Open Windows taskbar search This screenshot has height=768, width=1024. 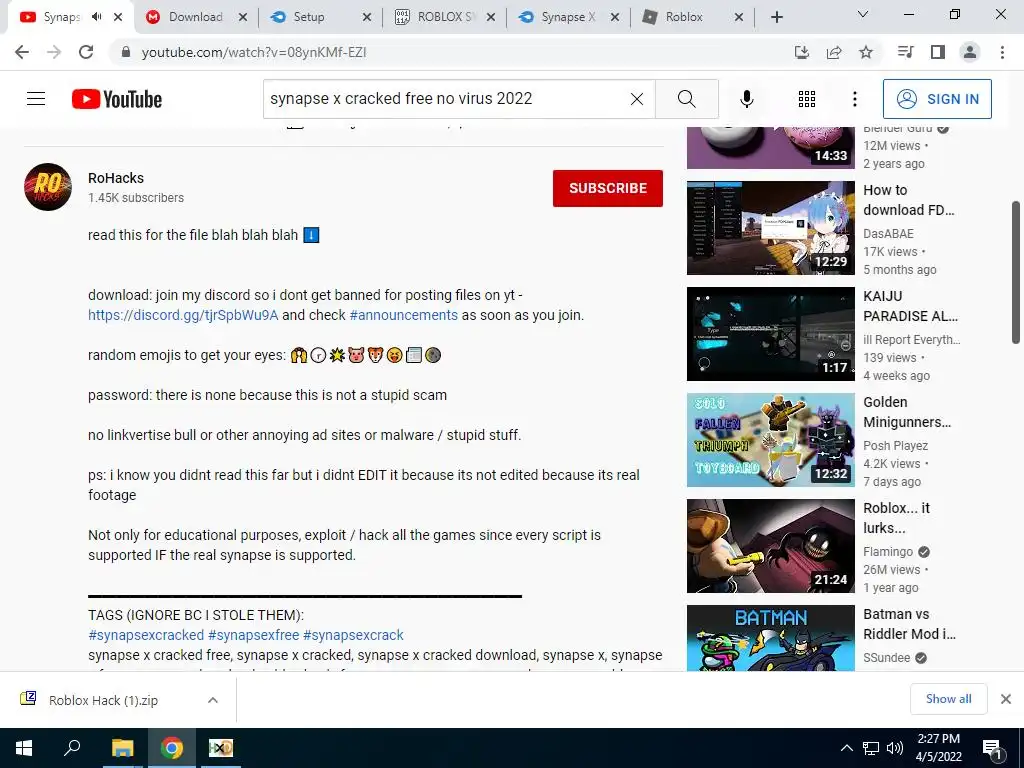(x=72, y=748)
